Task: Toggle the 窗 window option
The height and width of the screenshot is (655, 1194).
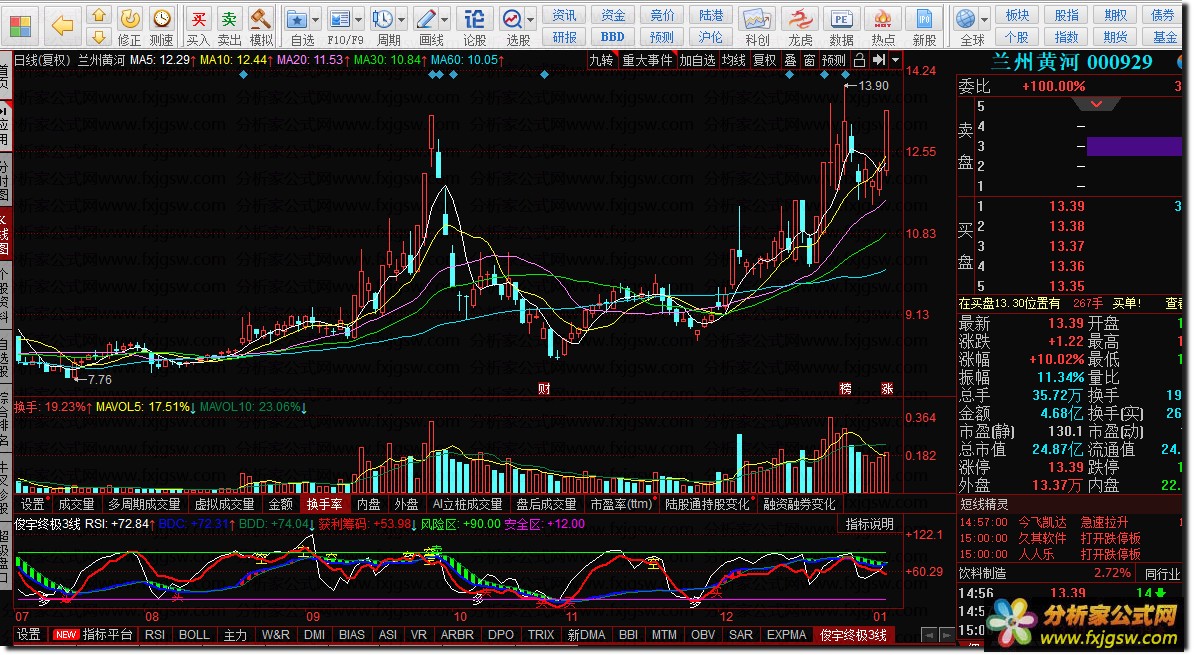Action: coord(809,60)
